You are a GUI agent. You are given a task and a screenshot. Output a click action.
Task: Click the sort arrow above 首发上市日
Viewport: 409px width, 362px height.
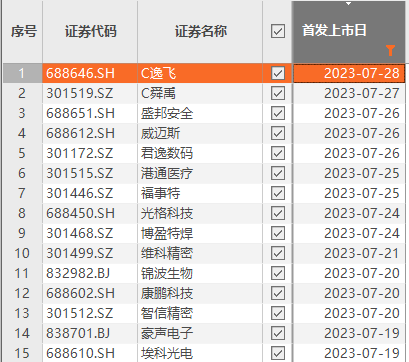348,4
